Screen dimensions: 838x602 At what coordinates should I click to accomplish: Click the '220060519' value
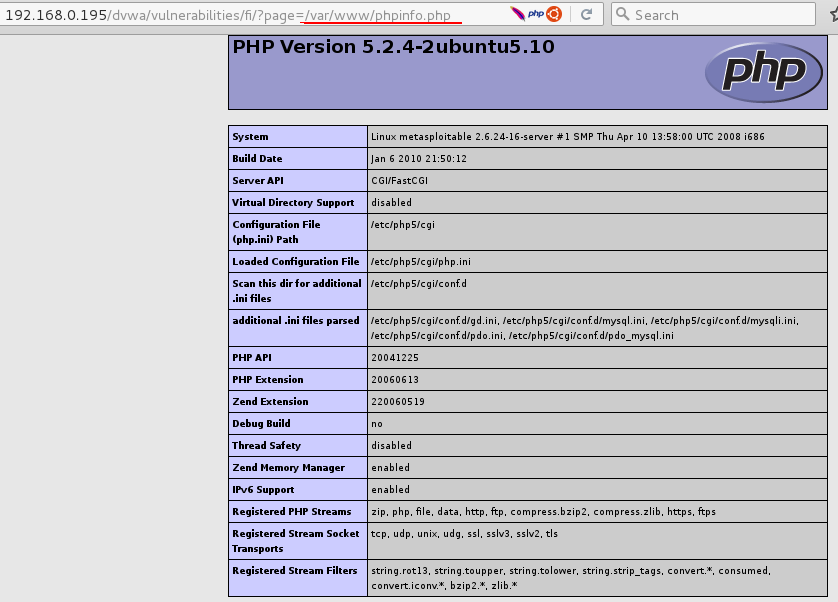(x=398, y=402)
